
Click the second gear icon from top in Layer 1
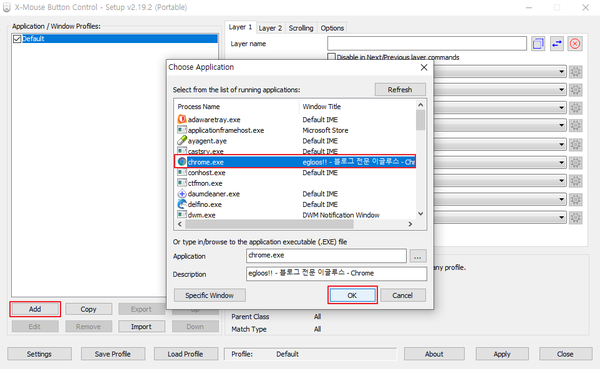[576, 90]
